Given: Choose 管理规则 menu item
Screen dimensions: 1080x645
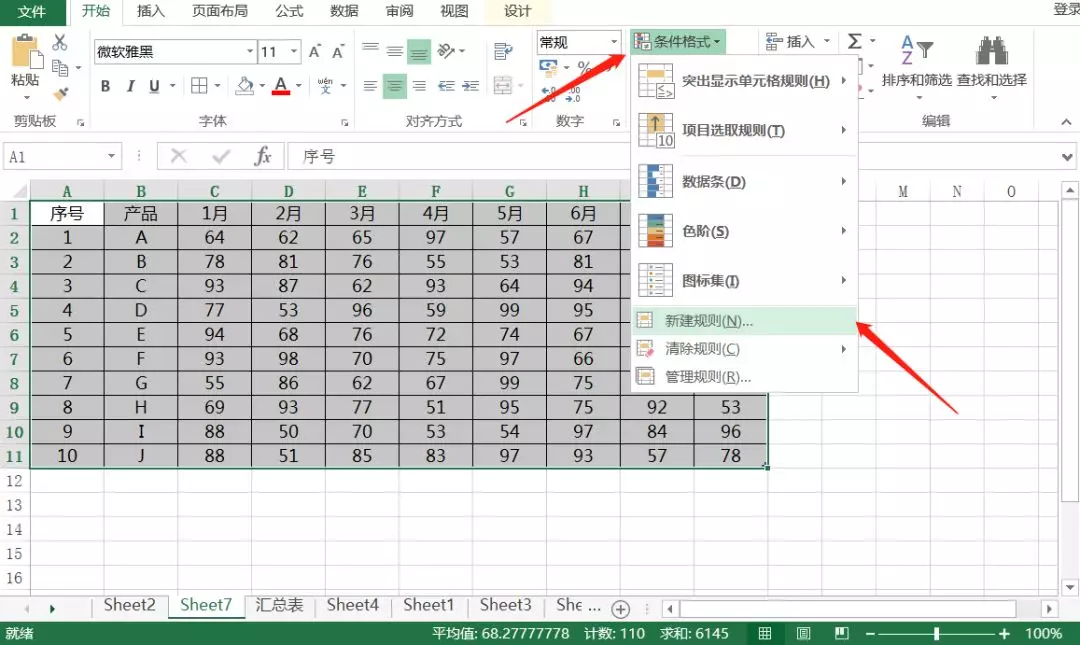Looking at the screenshot, I should [x=744, y=377].
